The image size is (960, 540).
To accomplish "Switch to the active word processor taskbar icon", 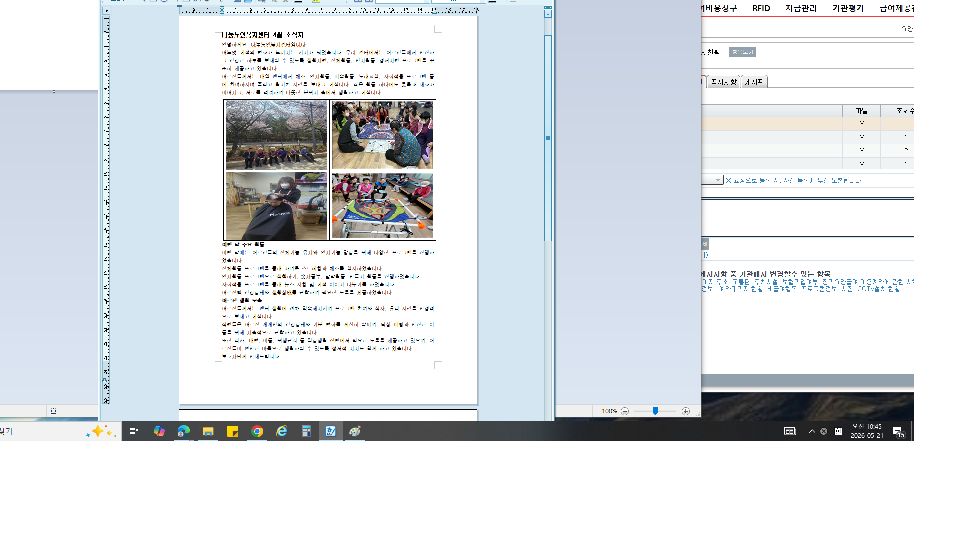I will point(331,432).
